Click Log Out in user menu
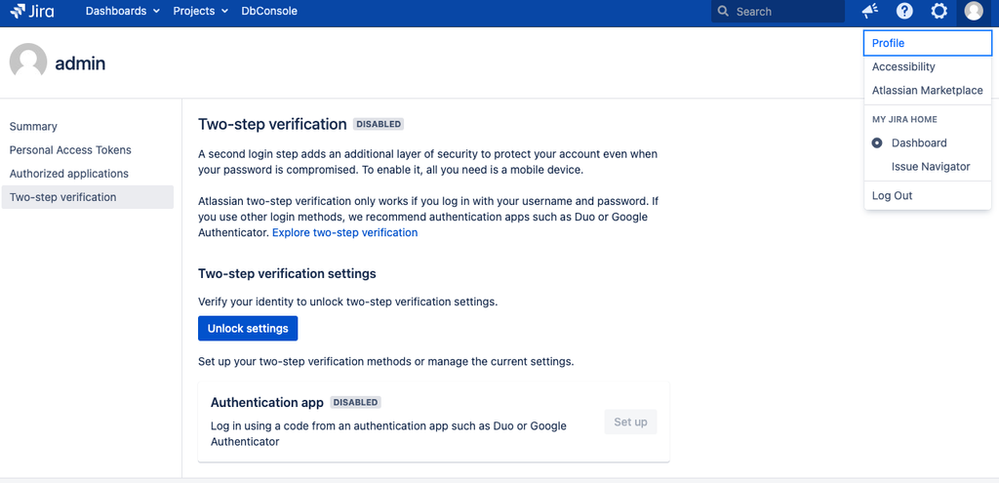 click(x=892, y=196)
